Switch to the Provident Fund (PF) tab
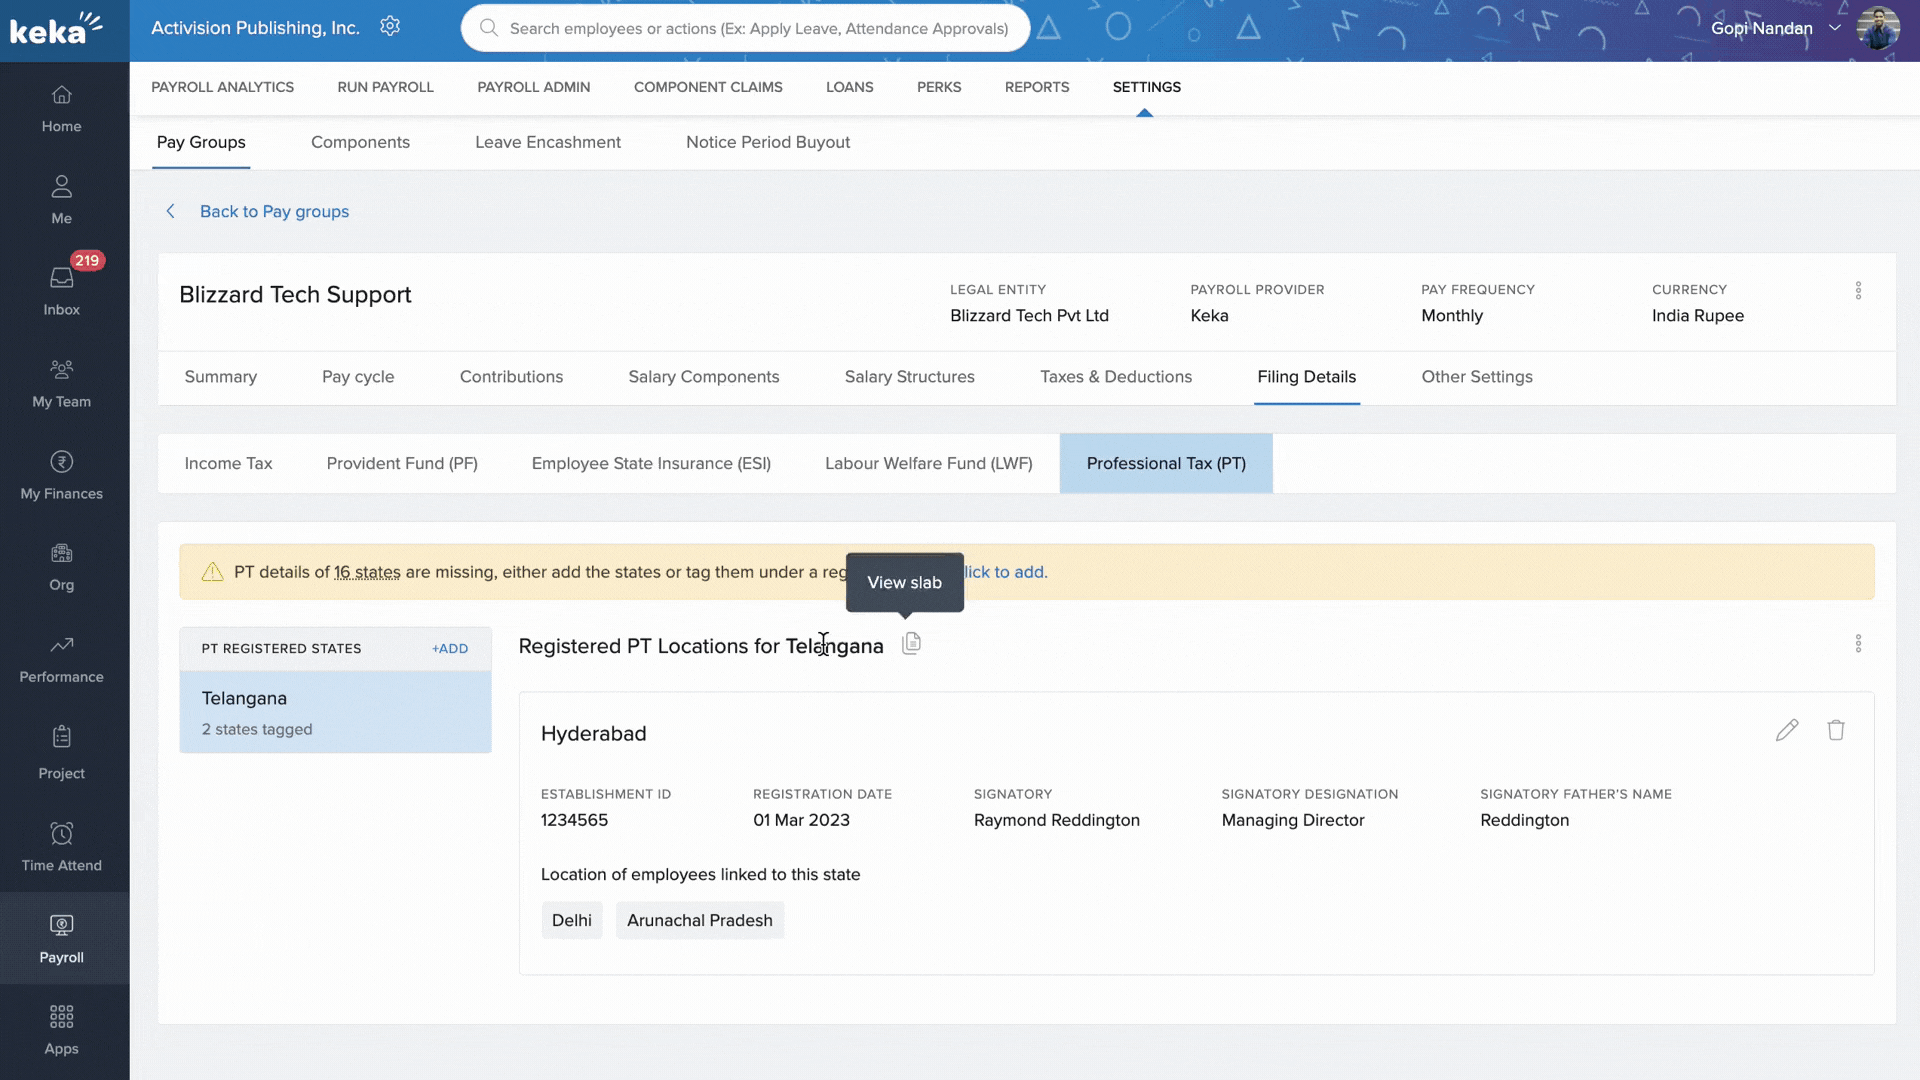 402,463
